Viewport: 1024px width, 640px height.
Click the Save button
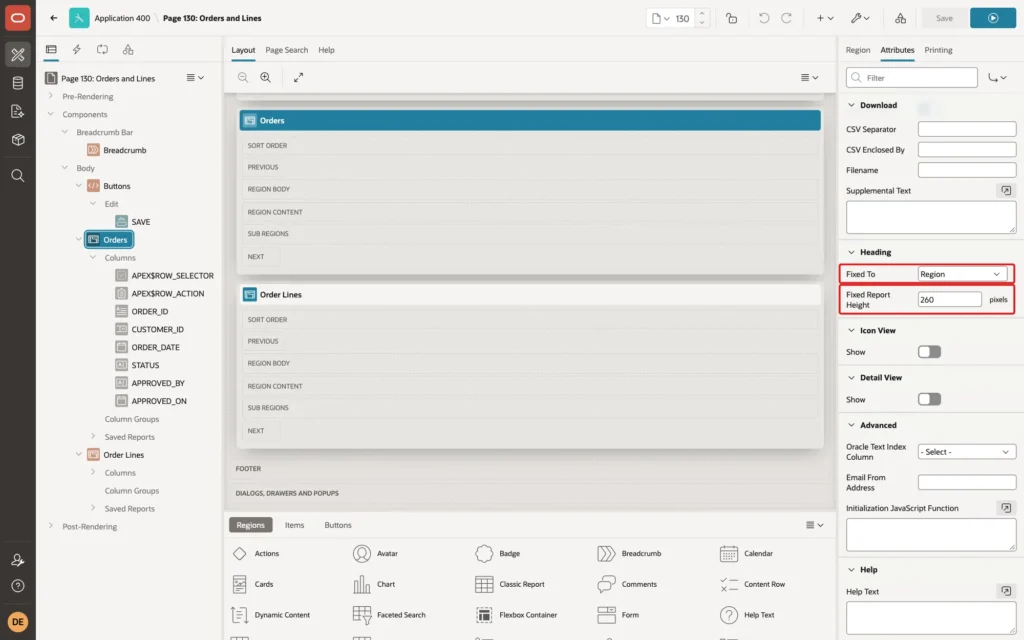[944, 18]
